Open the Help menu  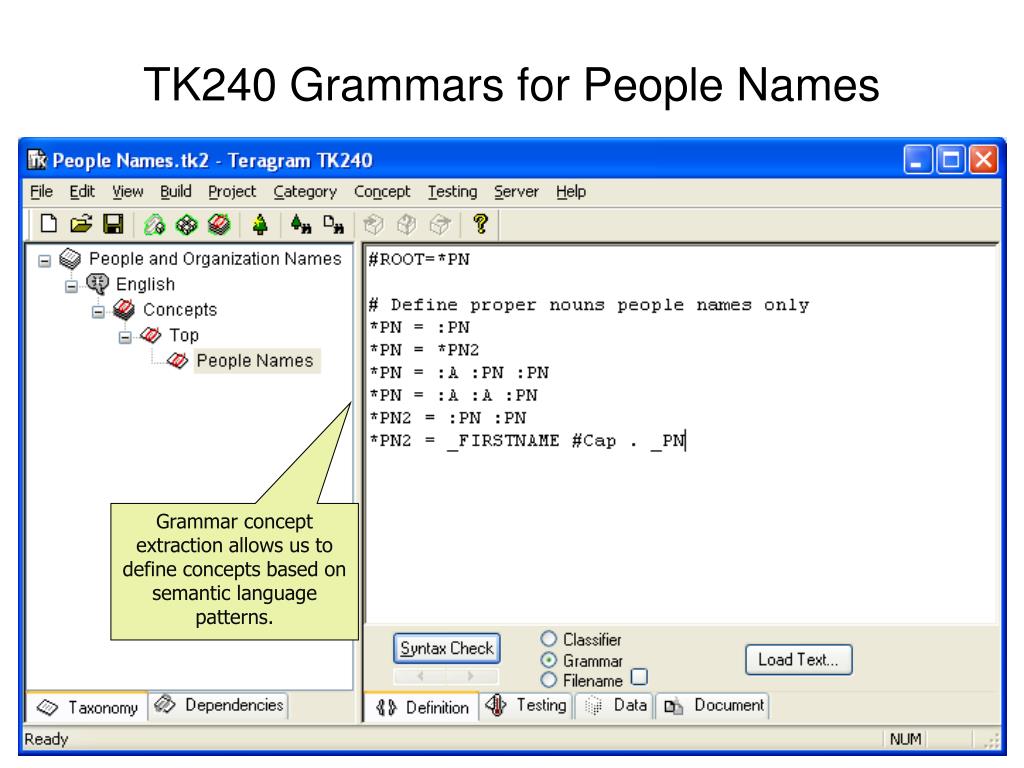pos(571,192)
